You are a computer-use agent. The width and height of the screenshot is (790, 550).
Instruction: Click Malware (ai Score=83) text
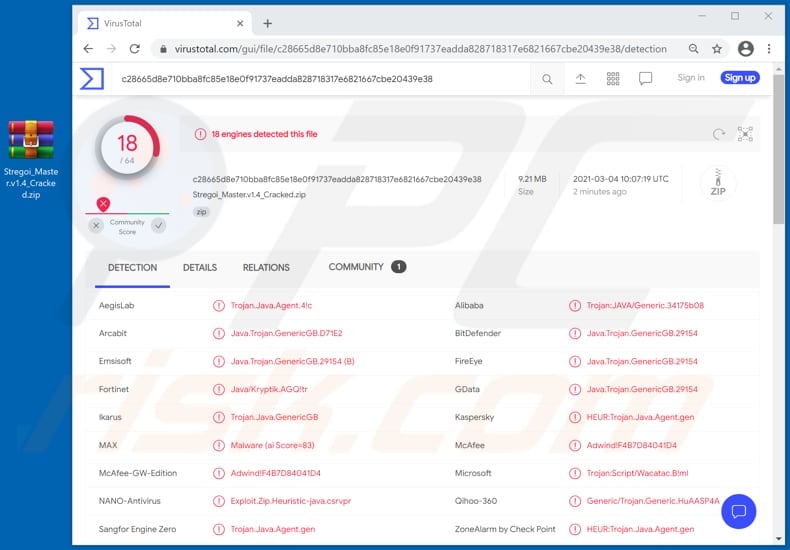[x=272, y=445]
